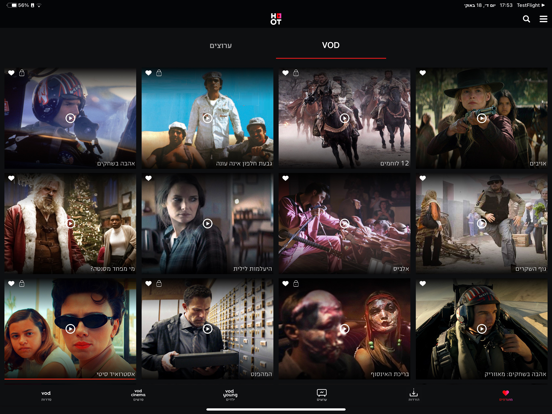Return to TestFlight via status bar link

(531, 5)
